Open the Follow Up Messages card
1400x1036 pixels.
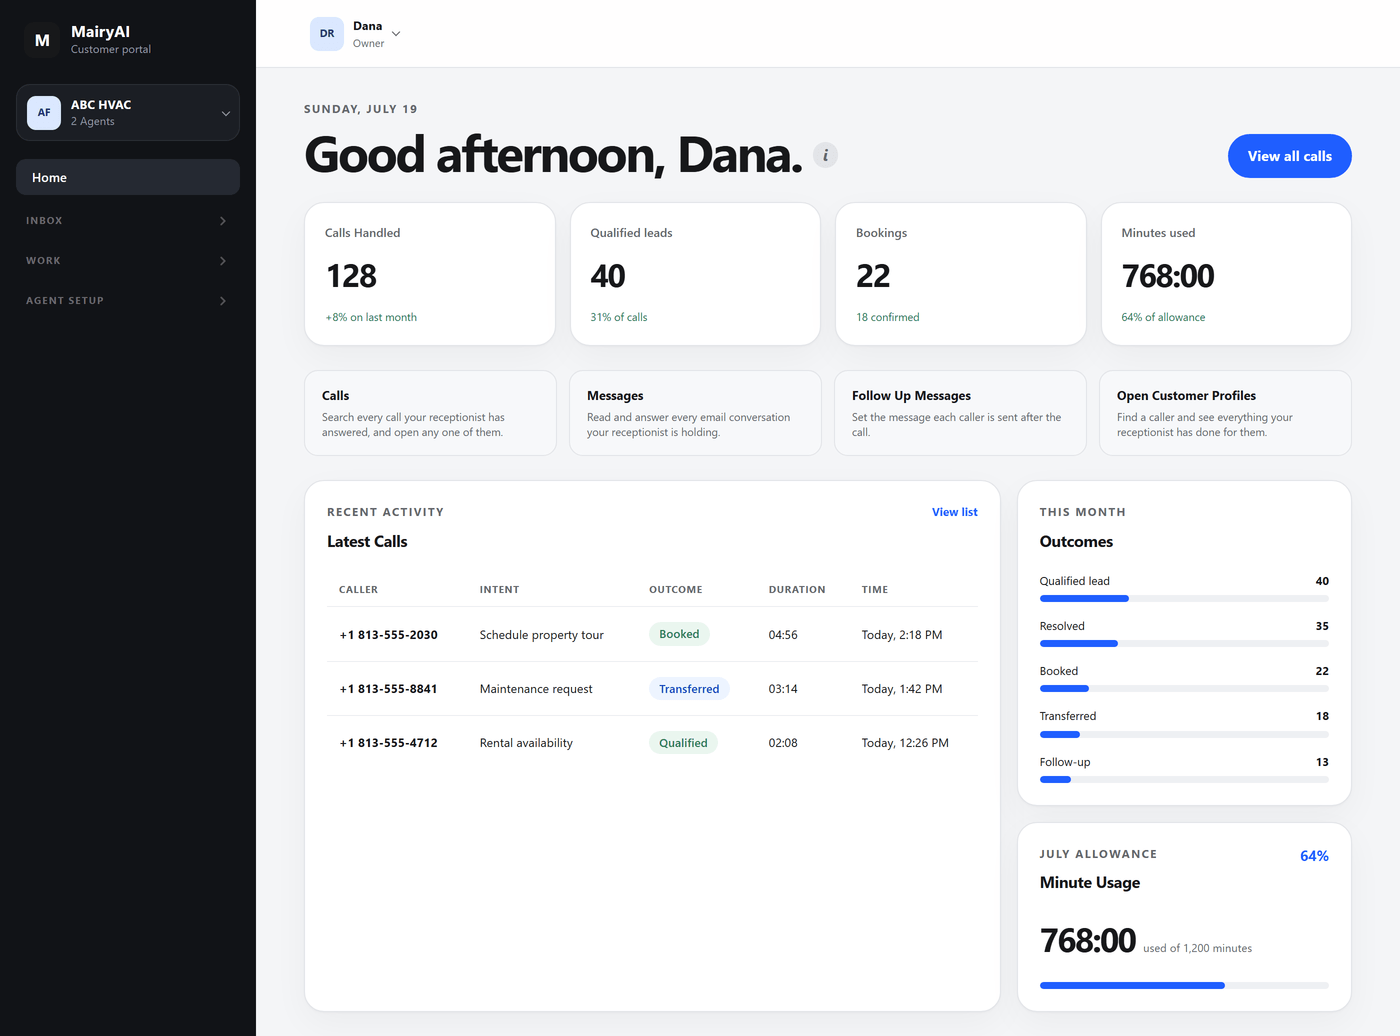click(x=960, y=413)
